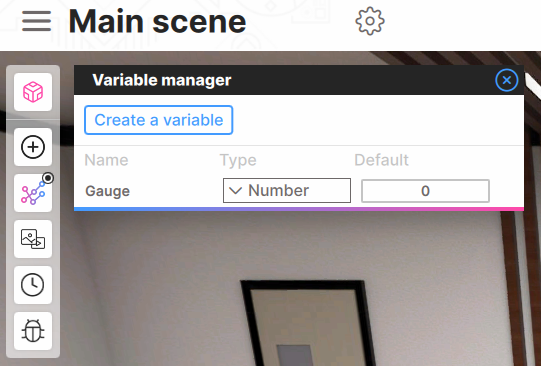Click Create a variable button
Screen dimensions: 541x366
coord(159,120)
